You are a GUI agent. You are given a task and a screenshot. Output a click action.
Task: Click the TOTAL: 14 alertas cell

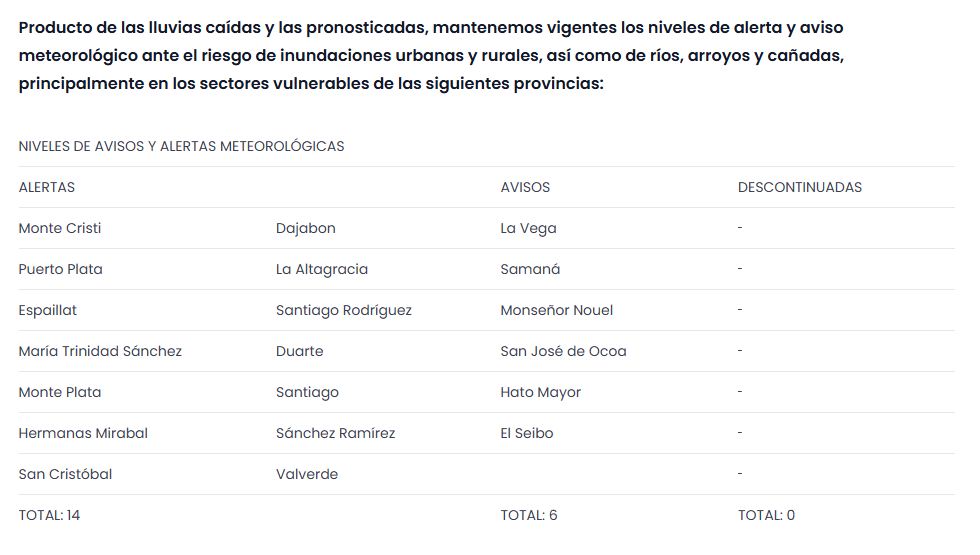pyautogui.click(x=49, y=515)
